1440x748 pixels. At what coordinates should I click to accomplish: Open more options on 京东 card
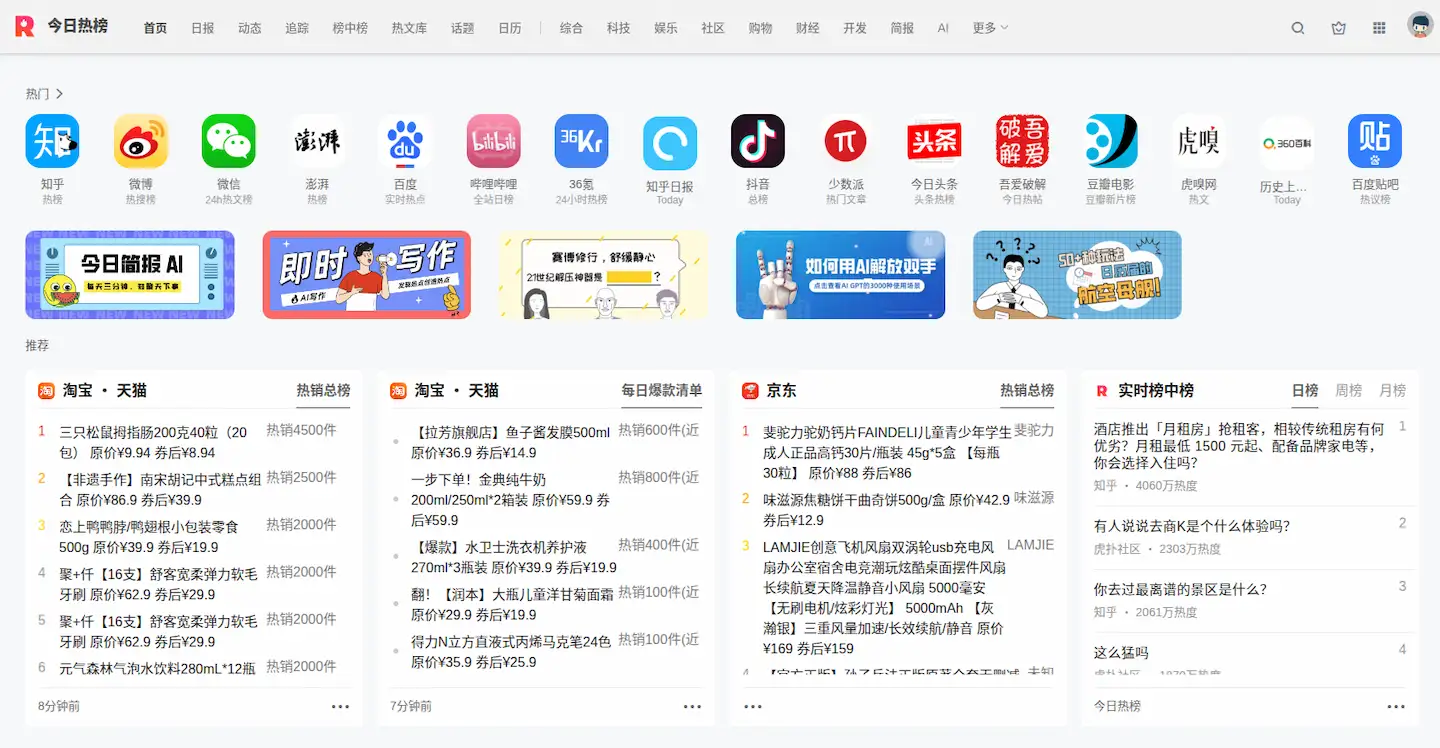(x=753, y=706)
